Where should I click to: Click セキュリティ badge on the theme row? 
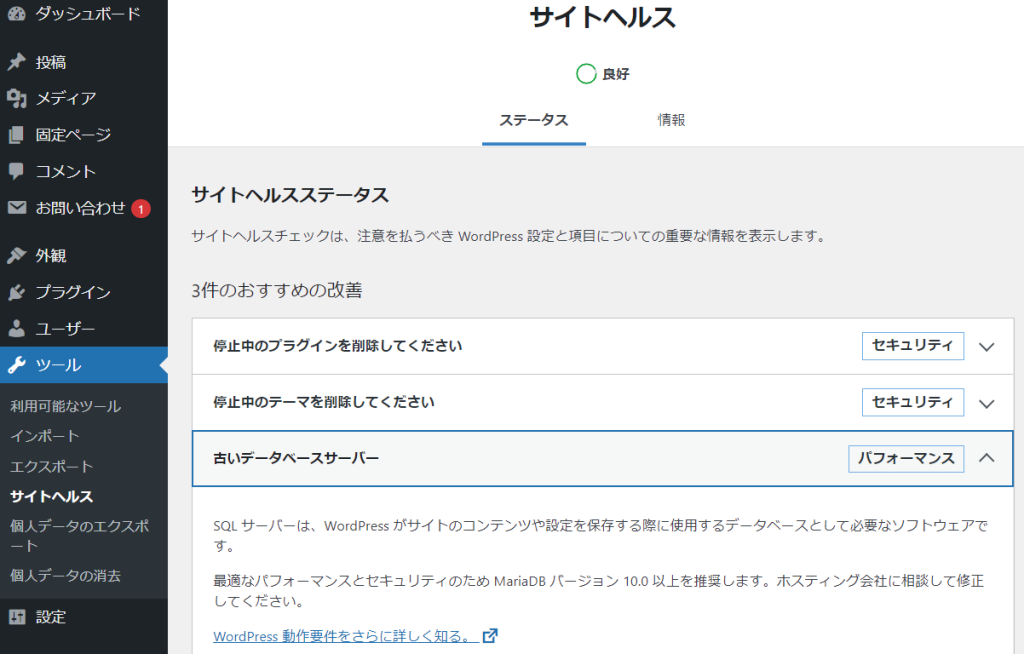tap(912, 402)
